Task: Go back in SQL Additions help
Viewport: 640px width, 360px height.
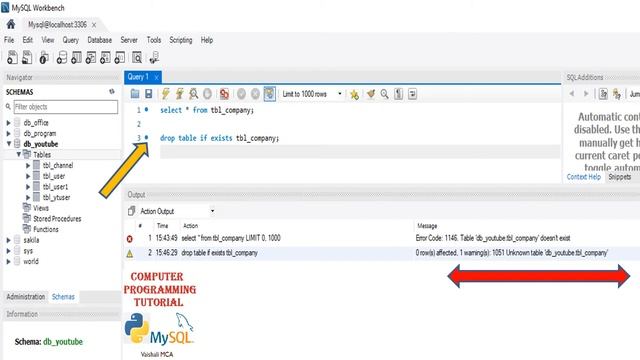Action: 572,93
